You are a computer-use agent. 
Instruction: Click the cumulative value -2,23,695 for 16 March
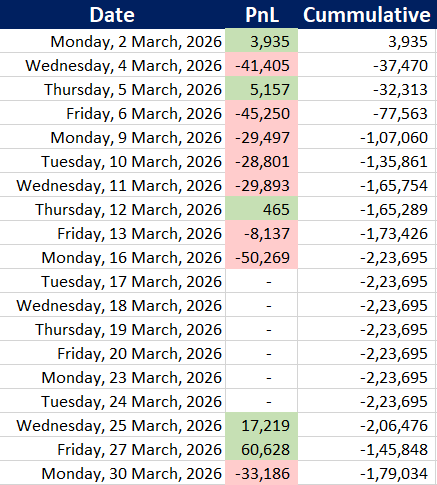coord(367,257)
